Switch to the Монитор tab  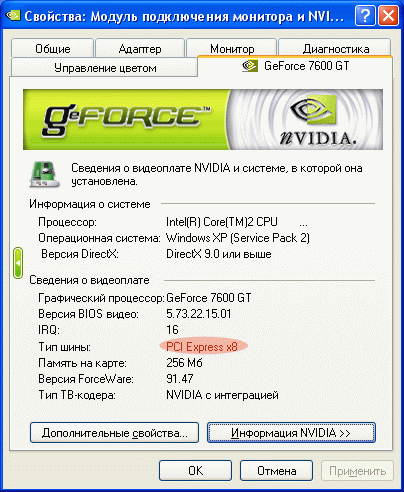tap(232, 48)
